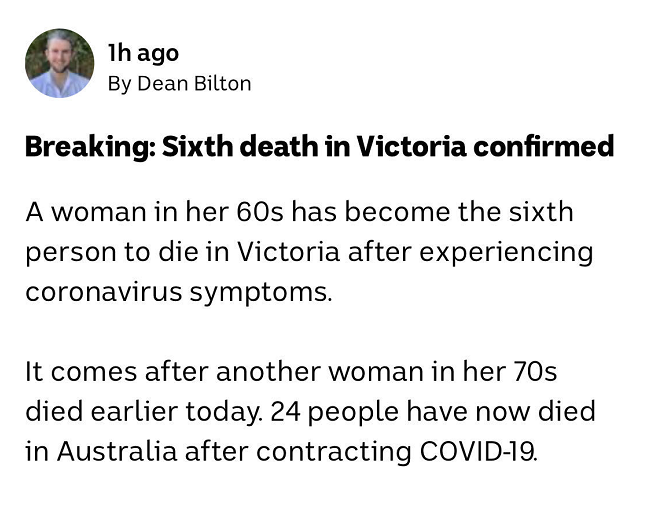Click the number '24' in the second paragraph
This screenshot has width=646, height=507.
[286, 411]
